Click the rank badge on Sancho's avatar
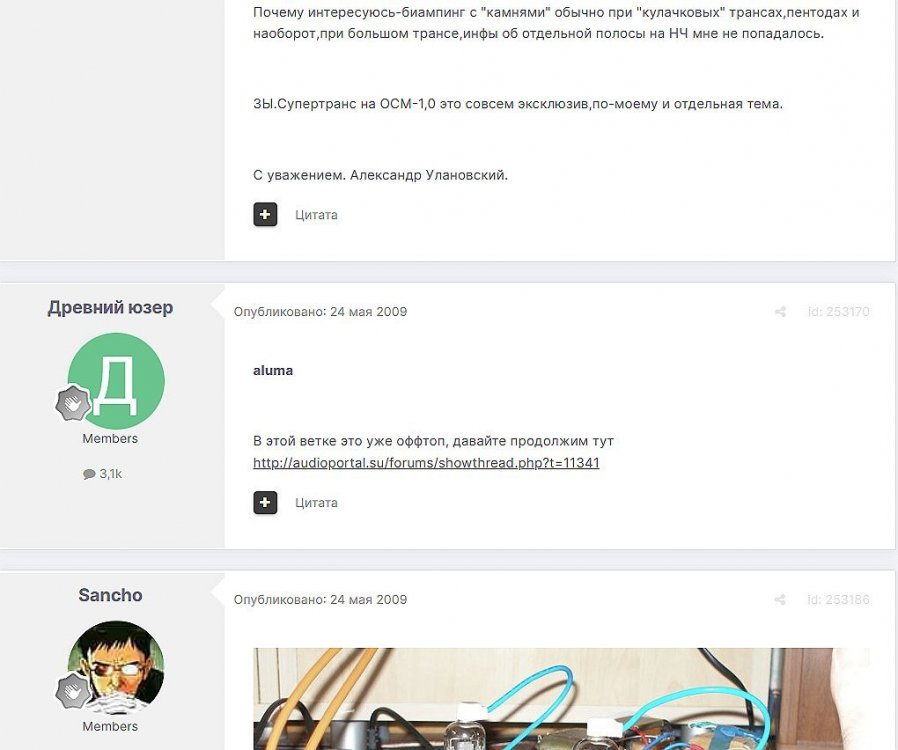The width and height of the screenshot is (898, 750). pyautogui.click(x=73, y=691)
